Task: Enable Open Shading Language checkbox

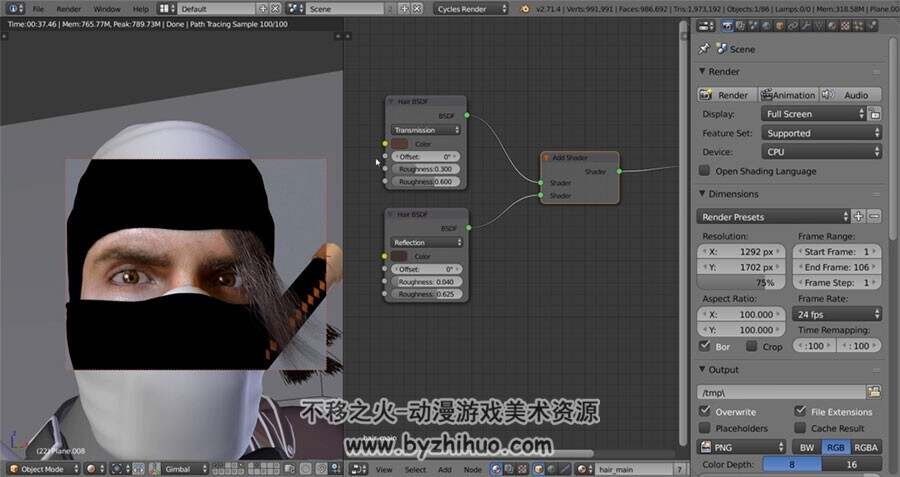Action: tap(704, 170)
